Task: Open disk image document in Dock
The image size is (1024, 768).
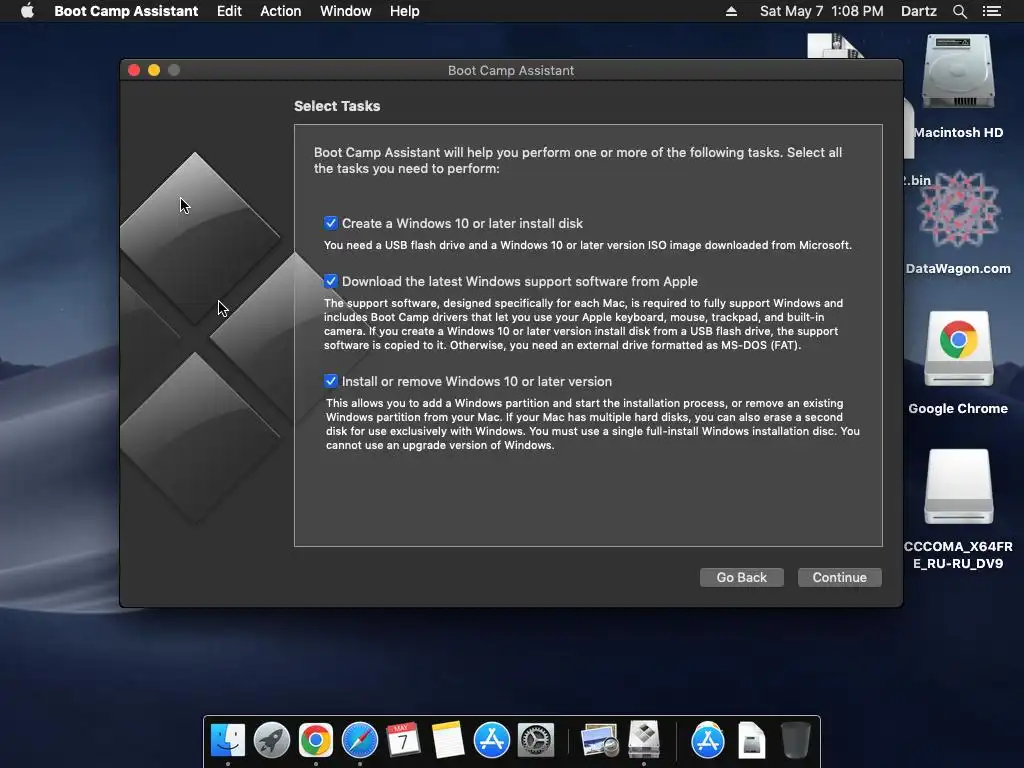Action: coord(752,741)
